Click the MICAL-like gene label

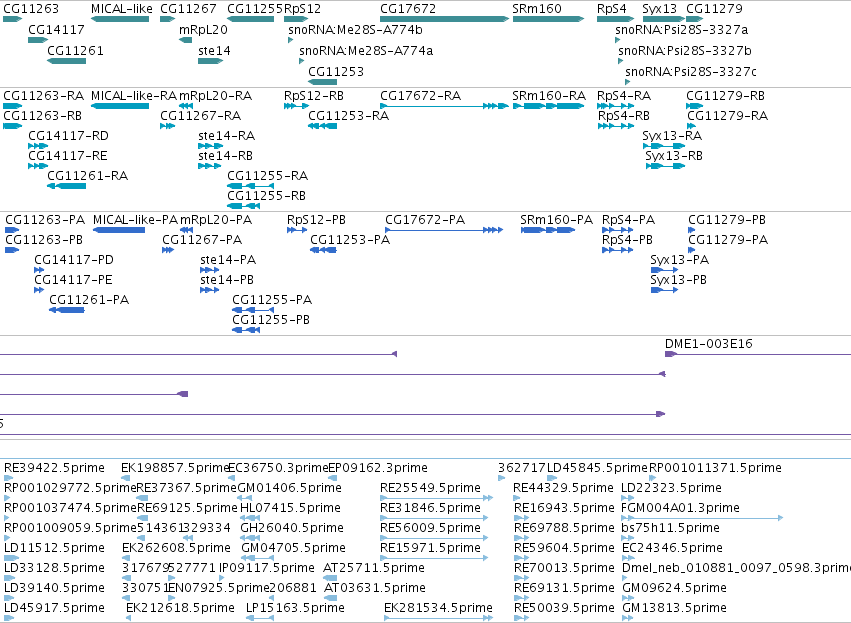[122, 9]
